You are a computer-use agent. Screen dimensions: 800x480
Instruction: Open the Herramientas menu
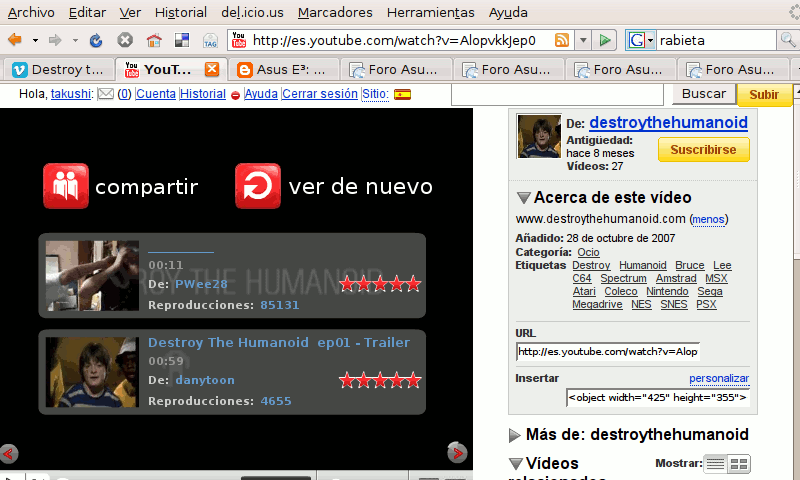tap(431, 12)
